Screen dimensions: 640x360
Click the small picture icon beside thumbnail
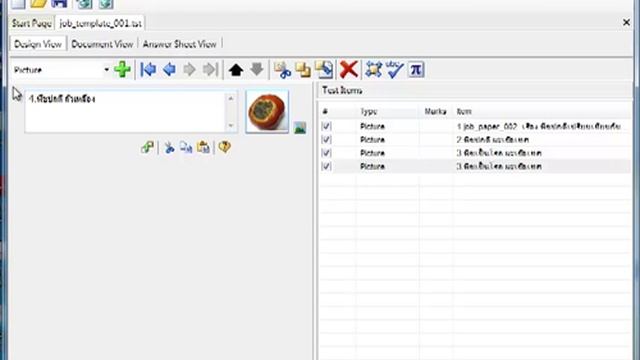300,128
